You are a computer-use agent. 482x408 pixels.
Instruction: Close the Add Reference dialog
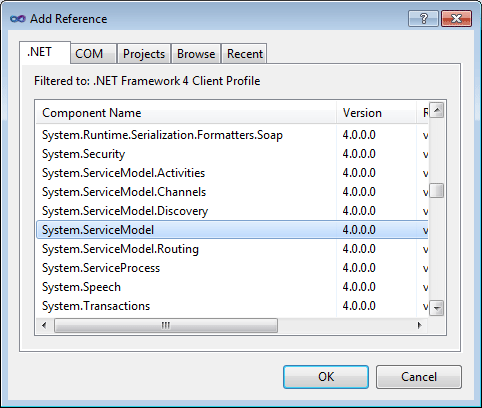point(456,18)
